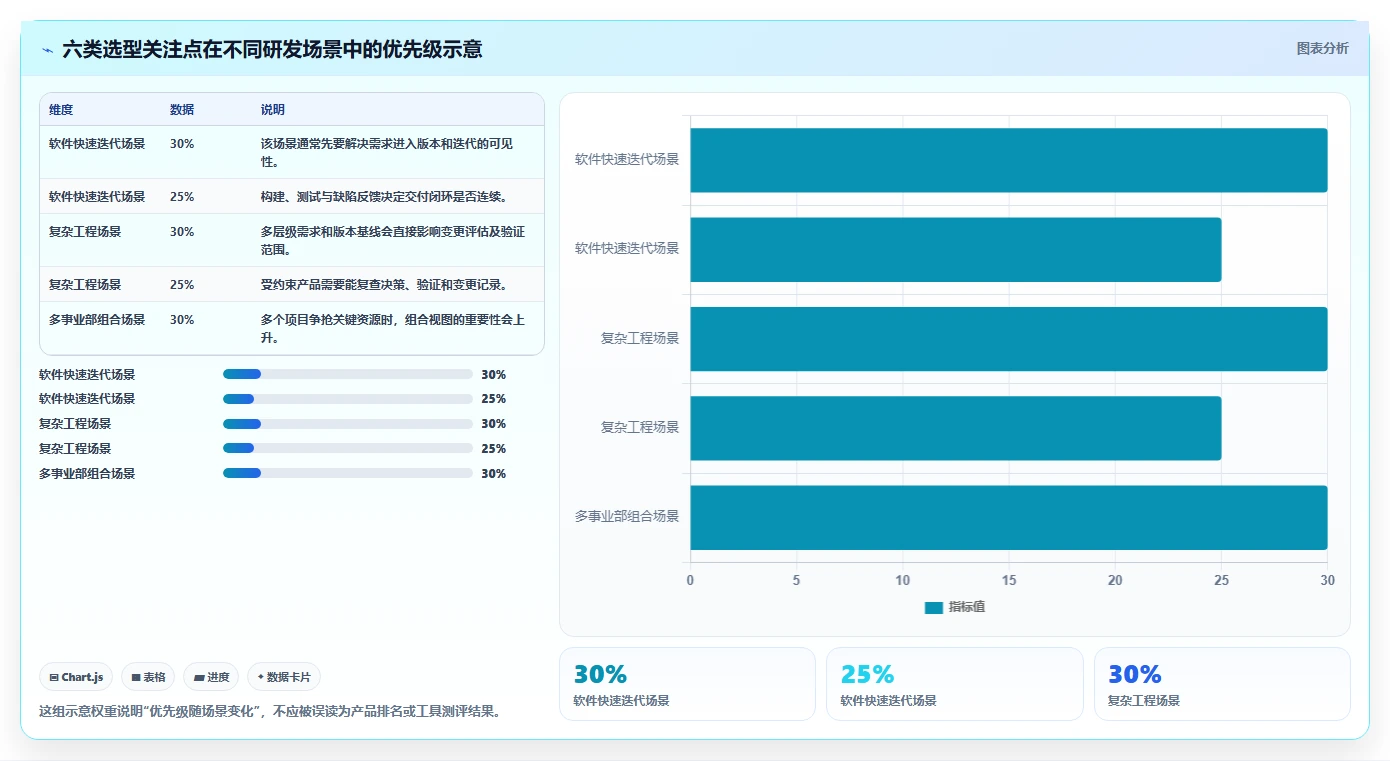This screenshot has width=1390, height=761.
Task: Click the main dashboard title text
Action: 272,49
